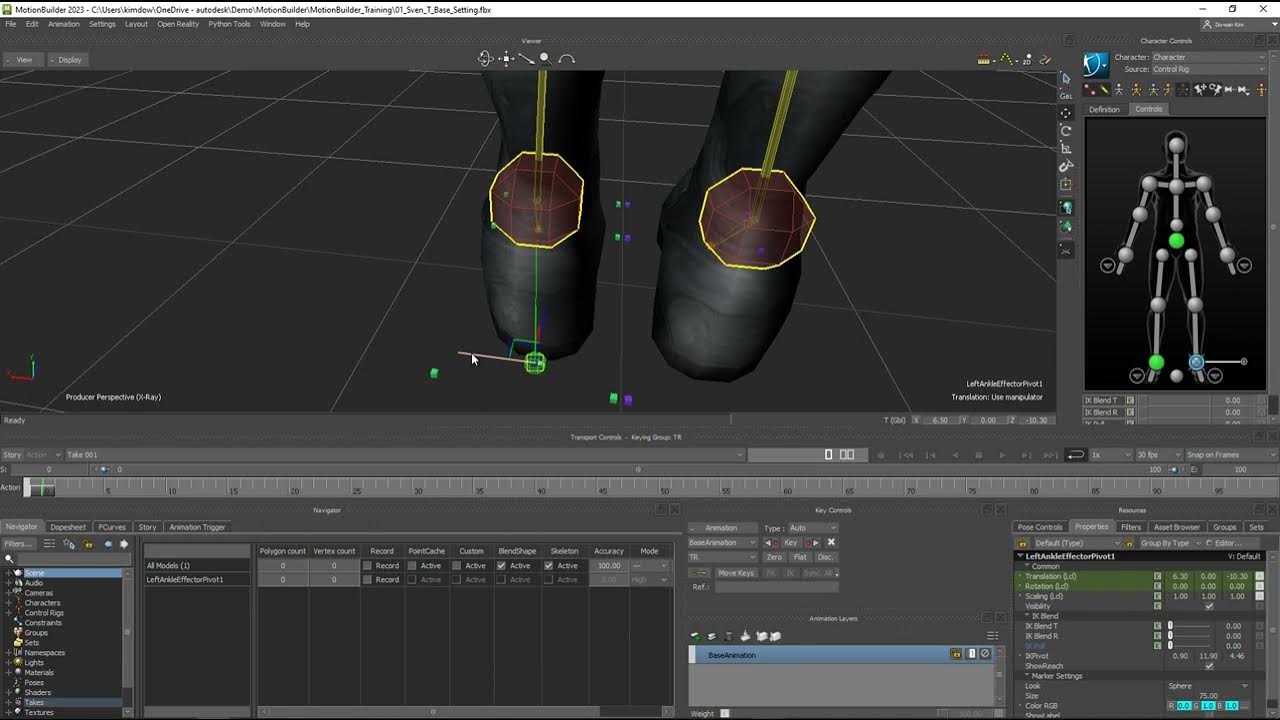Lock the BaseAnimation layer

point(955,654)
